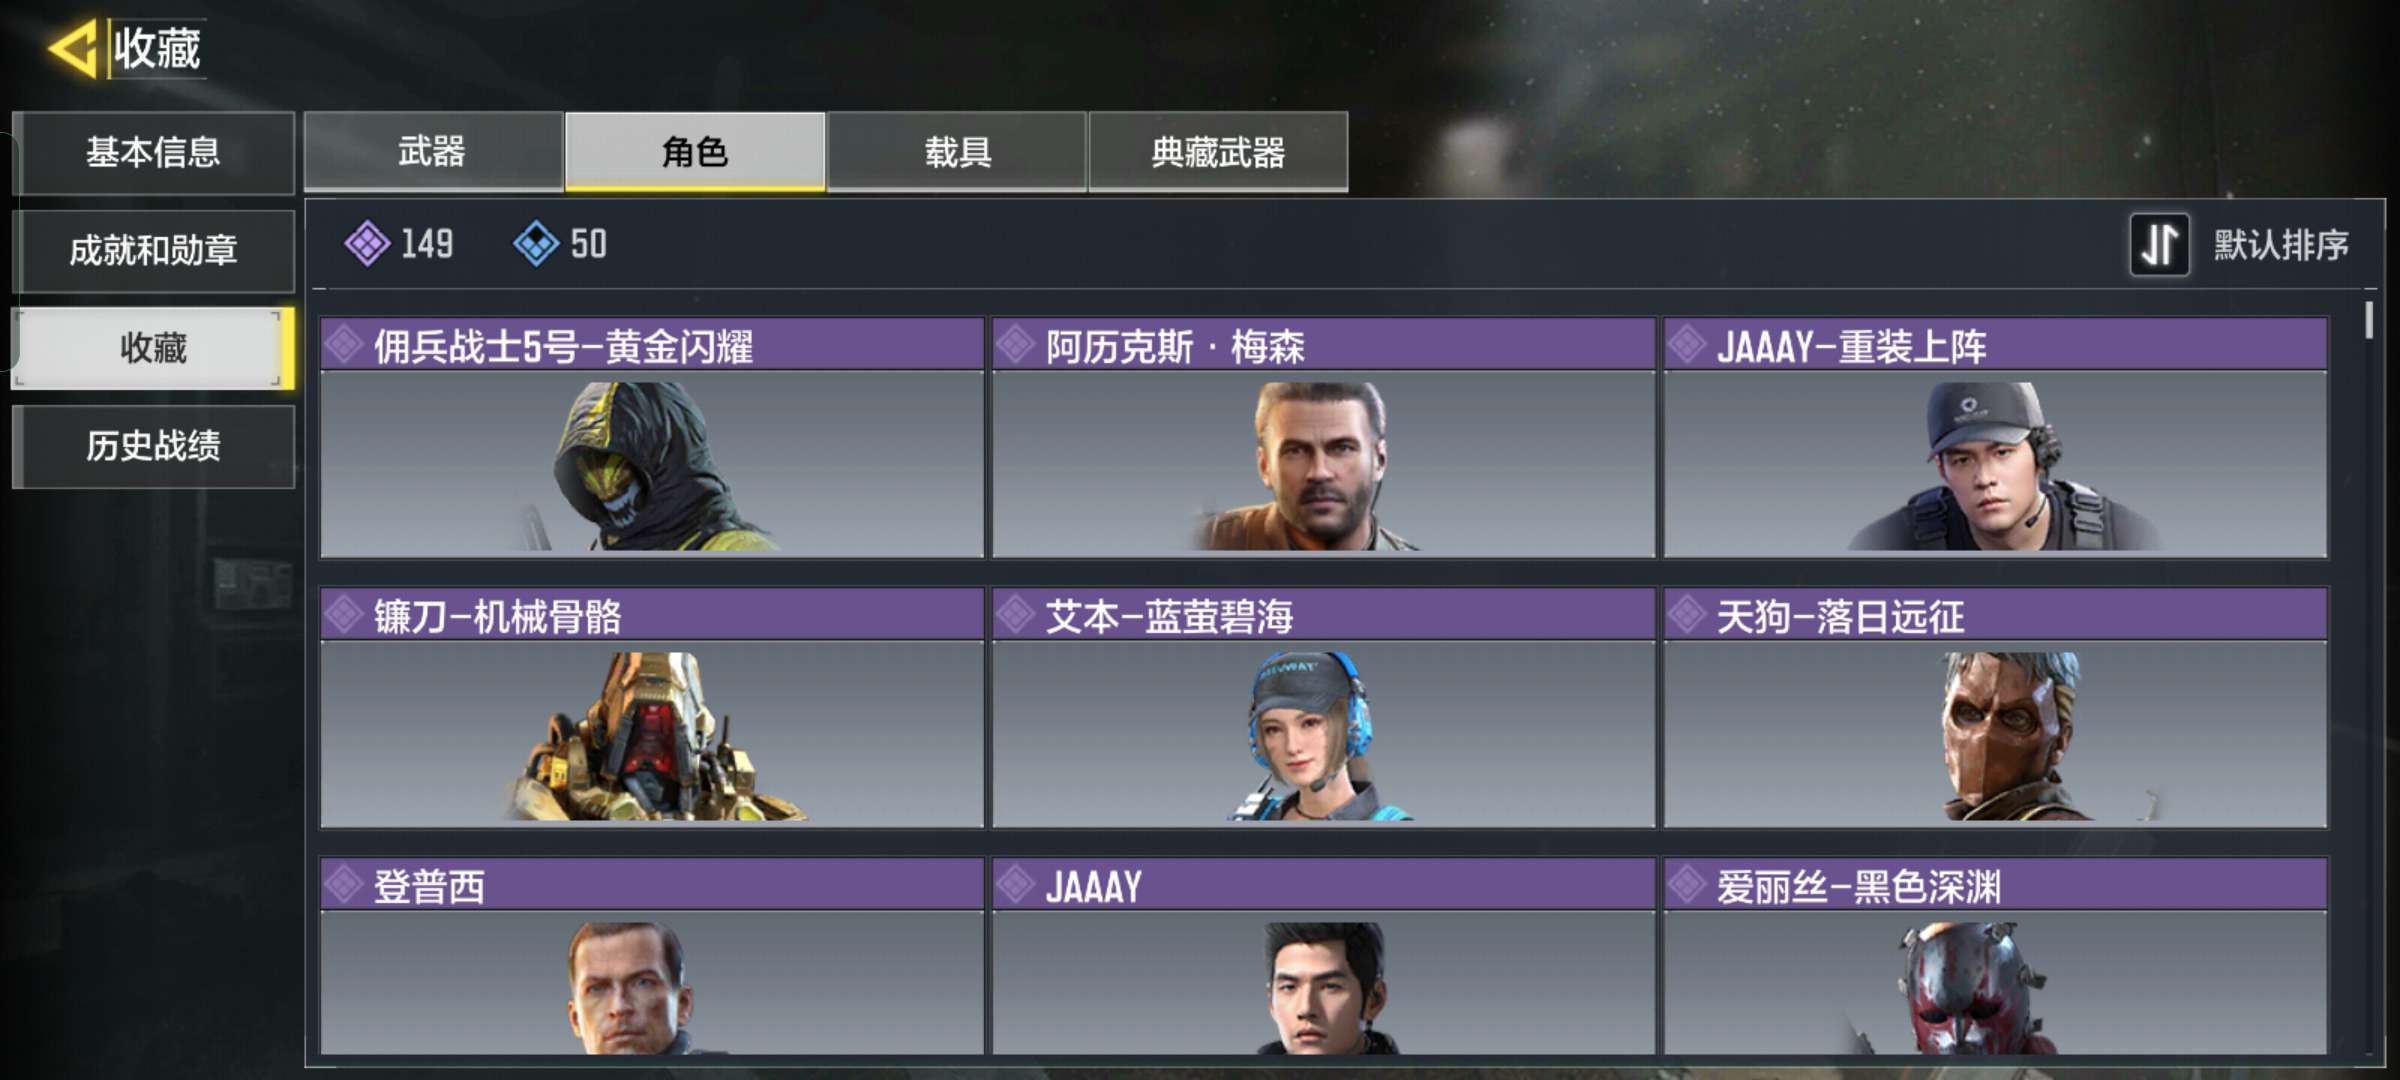Open the 默认排序 sort option

[2280, 245]
